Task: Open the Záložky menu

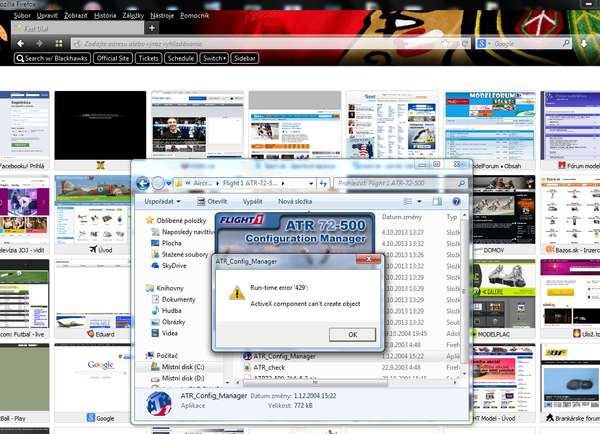Action: tap(133, 16)
